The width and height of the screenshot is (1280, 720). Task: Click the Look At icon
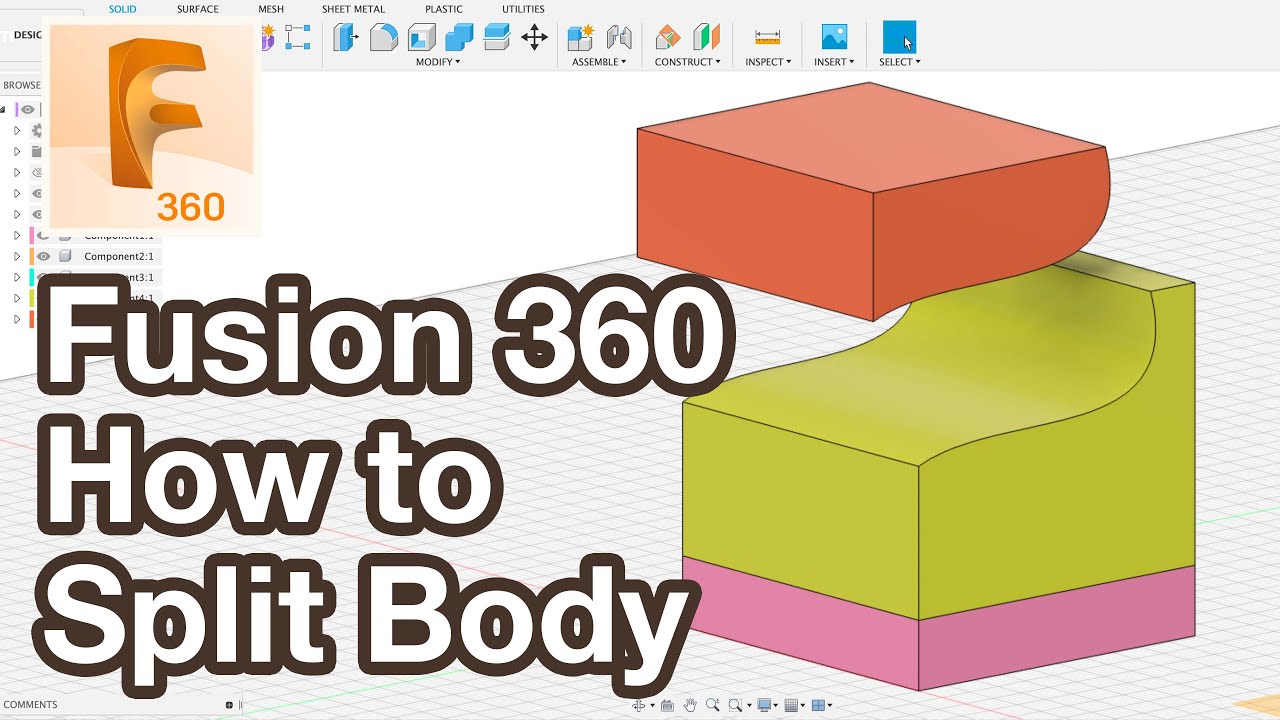pos(667,705)
